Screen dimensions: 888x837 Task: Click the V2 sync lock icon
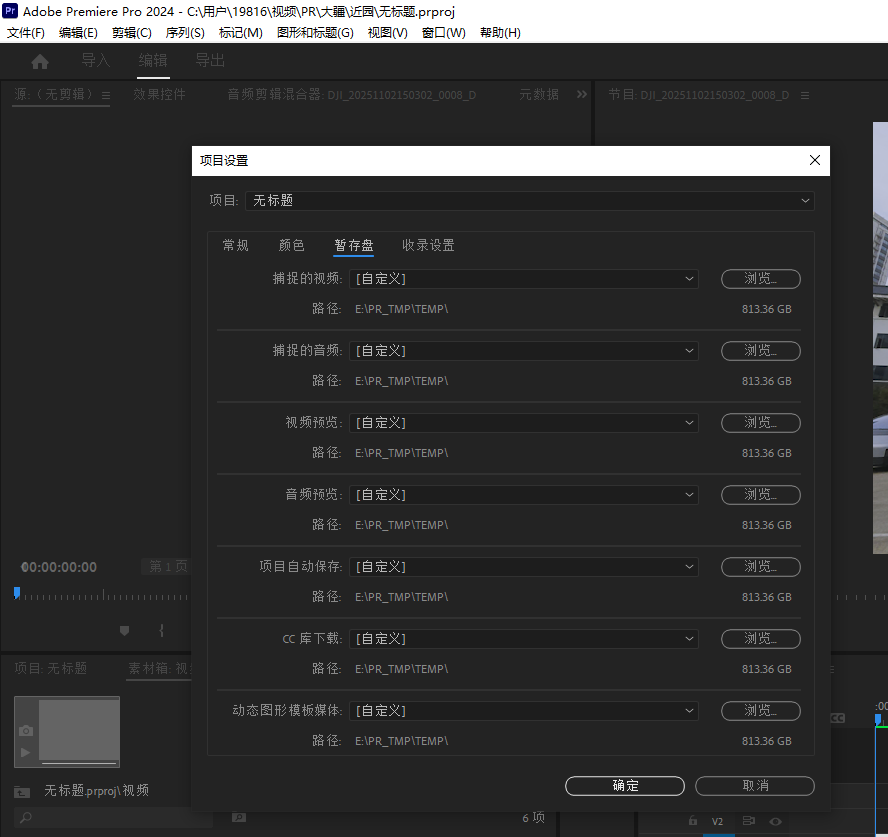[x=748, y=821]
